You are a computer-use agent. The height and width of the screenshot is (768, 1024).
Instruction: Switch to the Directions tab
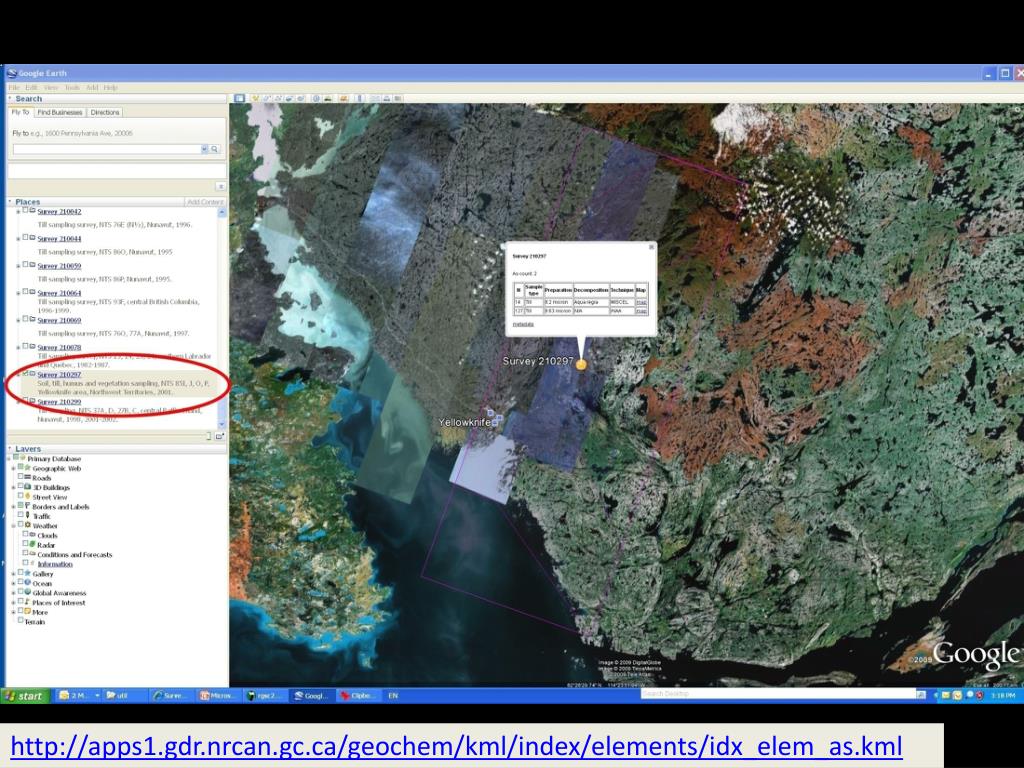click(x=104, y=112)
